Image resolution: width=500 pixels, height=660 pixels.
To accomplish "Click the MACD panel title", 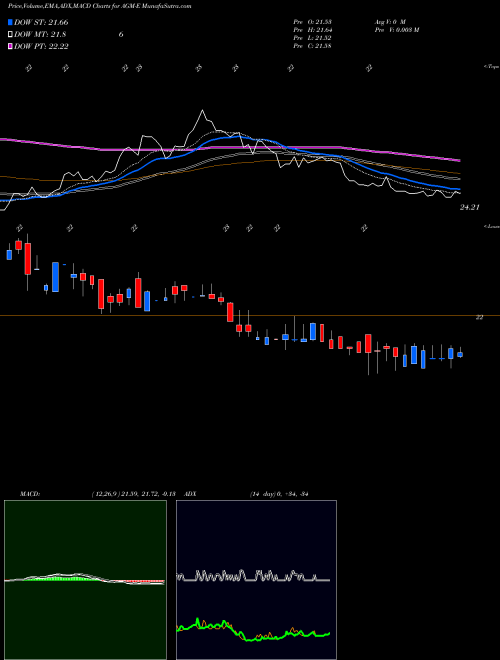I will pyautogui.click(x=30, y=494).
